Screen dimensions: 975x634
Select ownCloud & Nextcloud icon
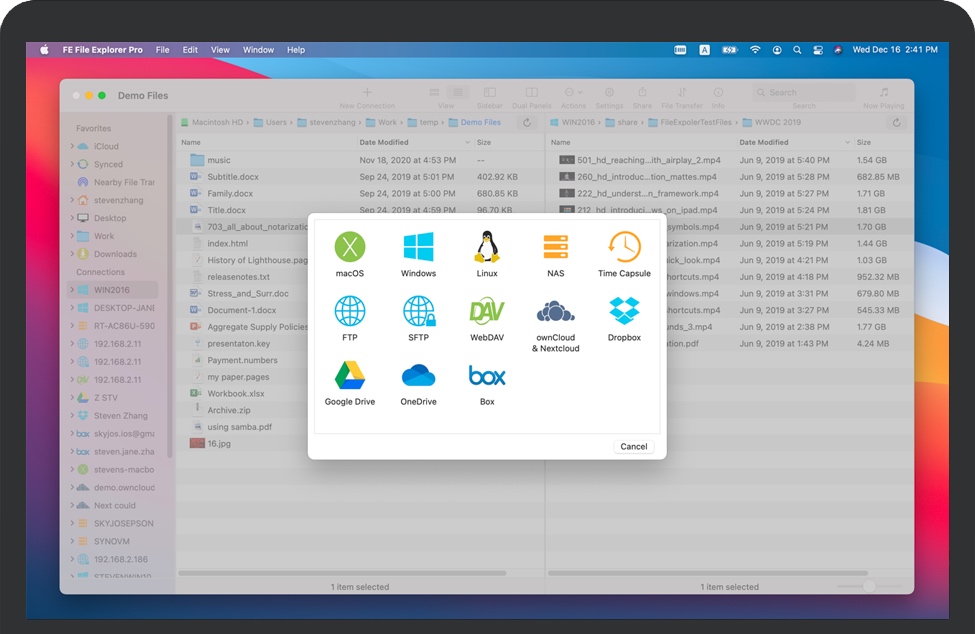pyautogui.click(x=555, y=312)
